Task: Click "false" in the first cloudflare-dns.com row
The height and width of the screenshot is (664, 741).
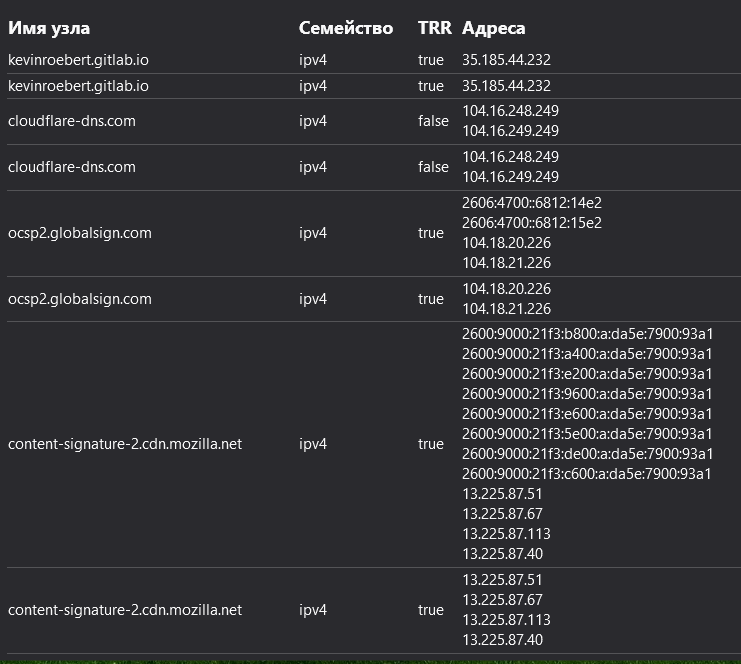Action: [x=433, y=121]
